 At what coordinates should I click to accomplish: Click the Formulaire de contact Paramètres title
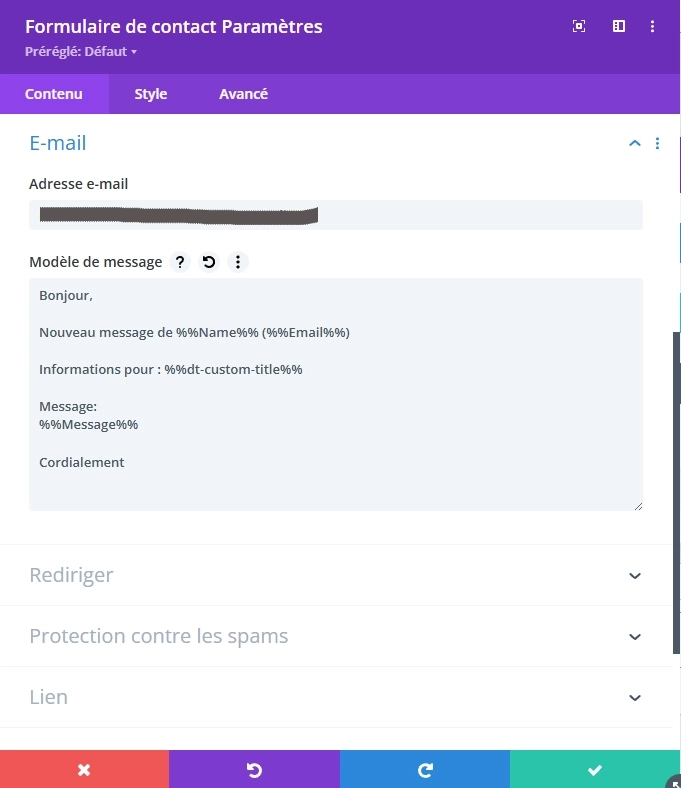pos(174,27)
